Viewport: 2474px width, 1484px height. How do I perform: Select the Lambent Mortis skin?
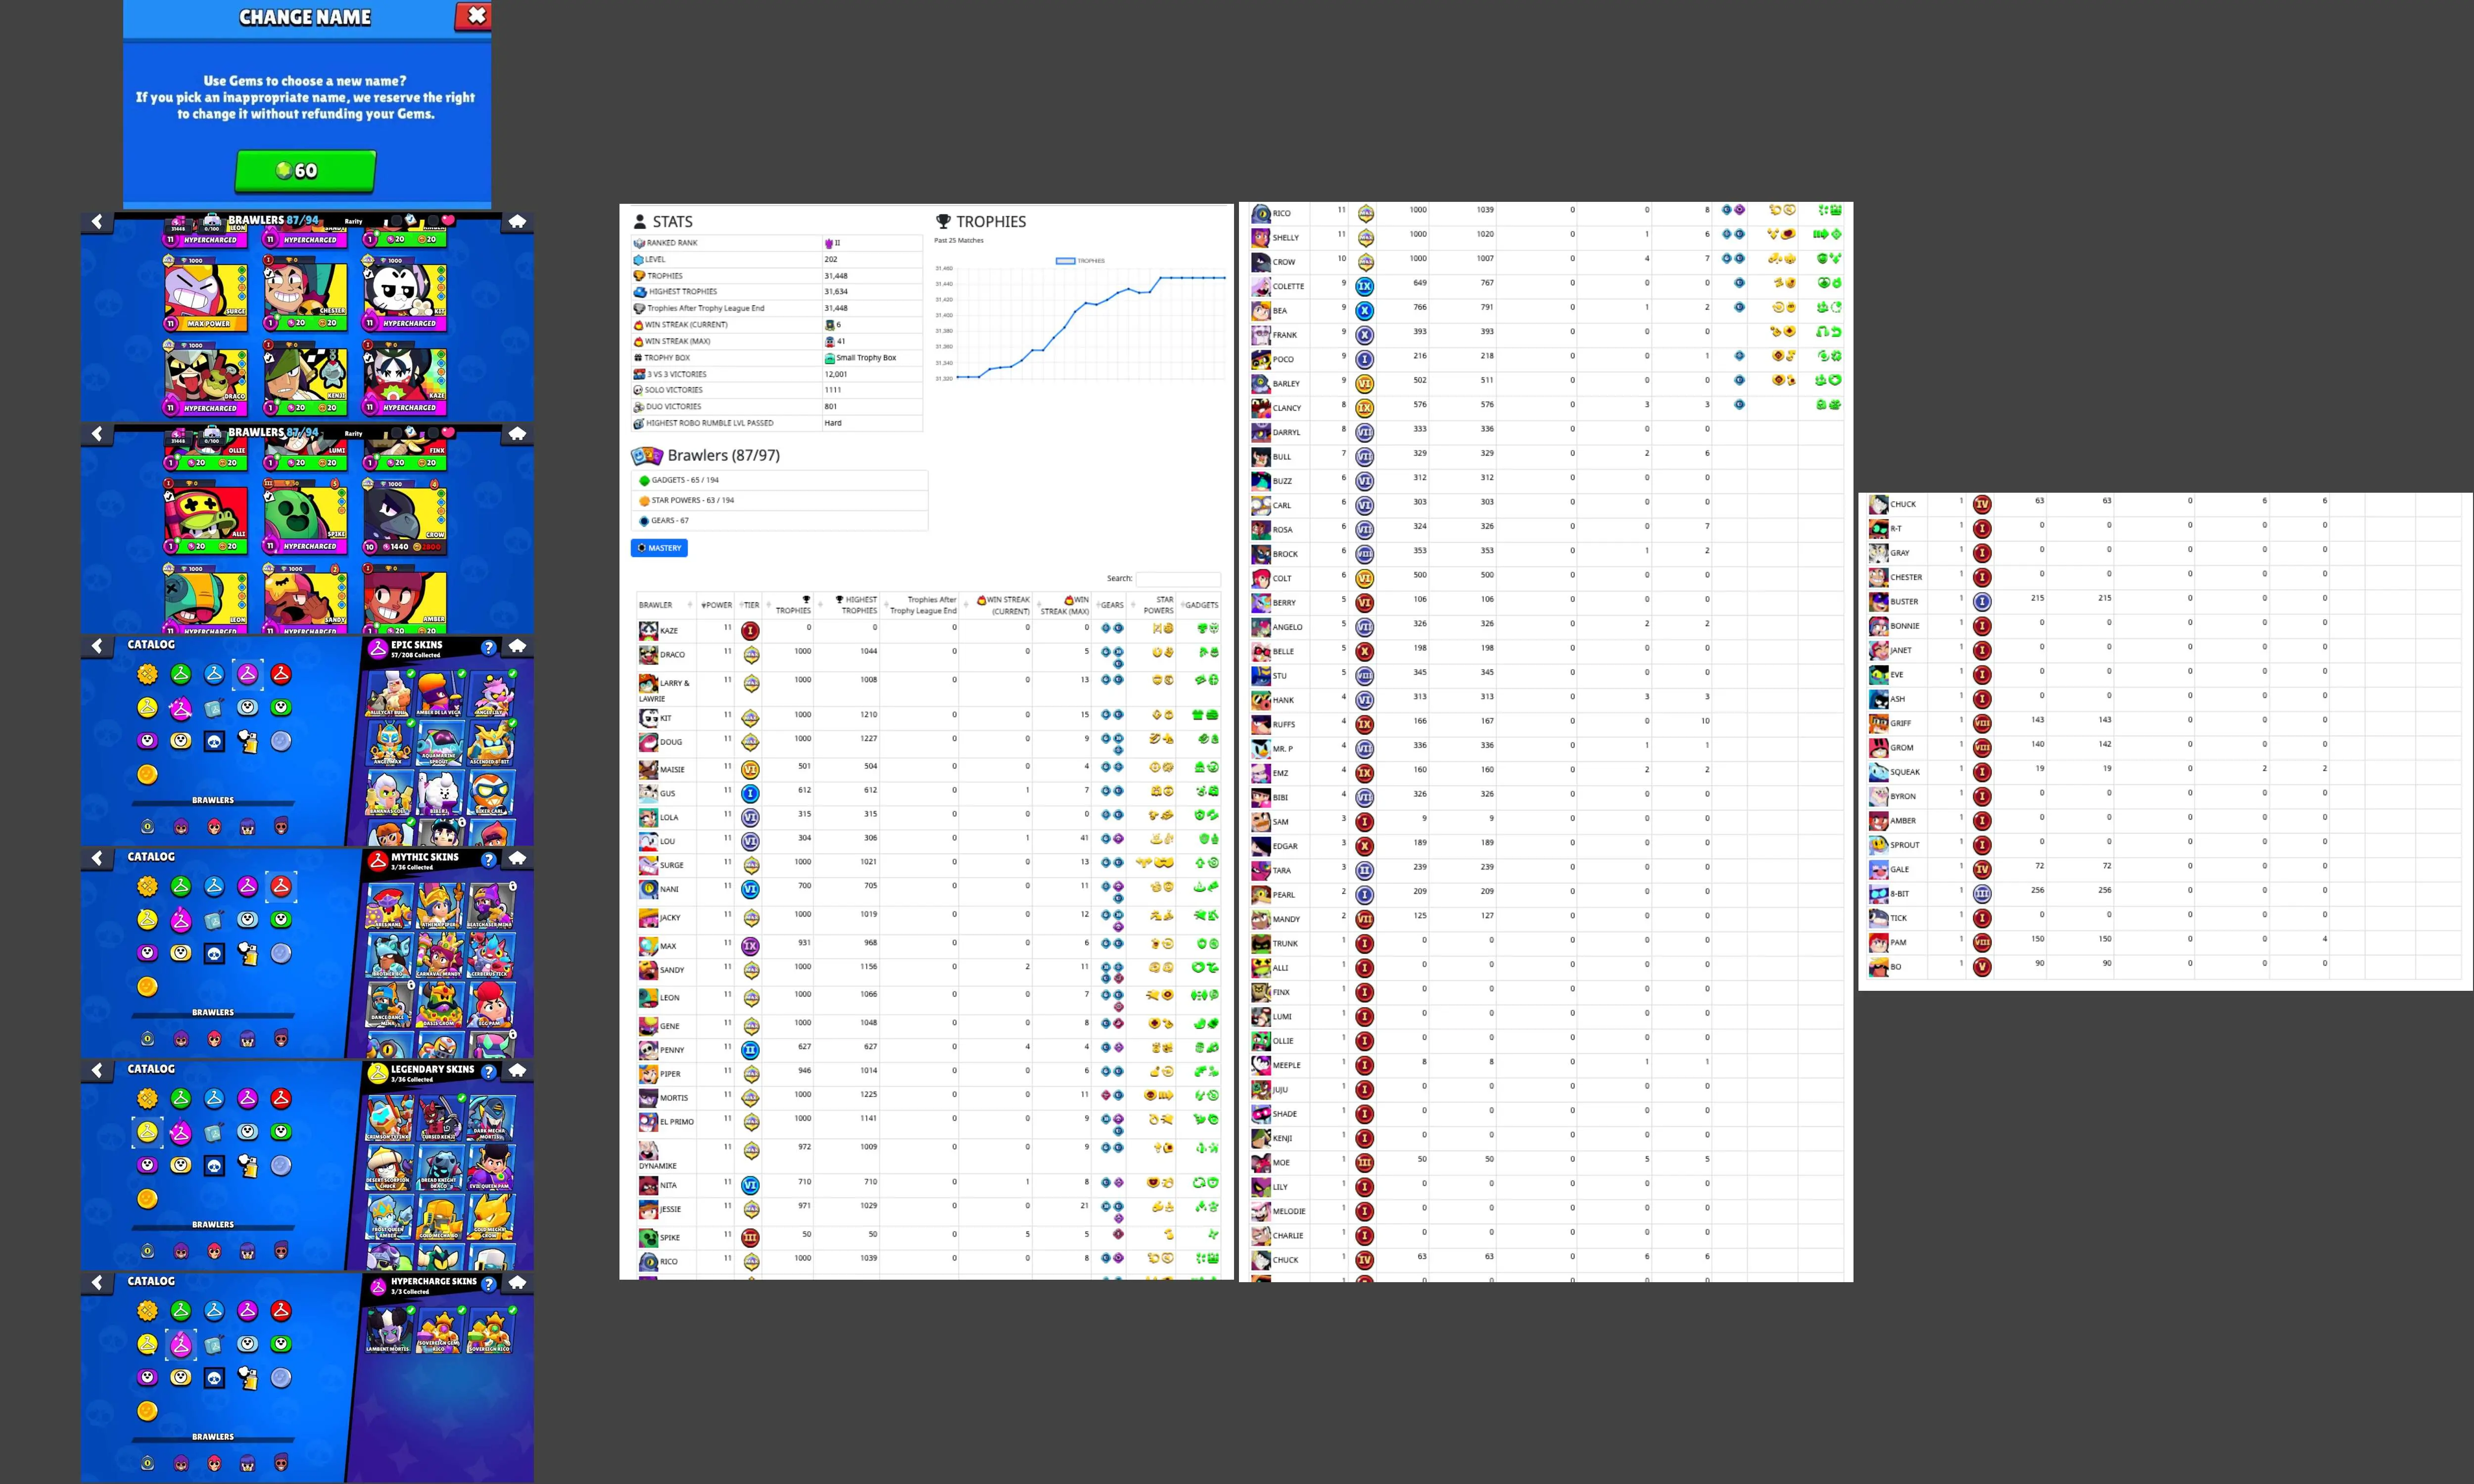(x=388, y=1330)
